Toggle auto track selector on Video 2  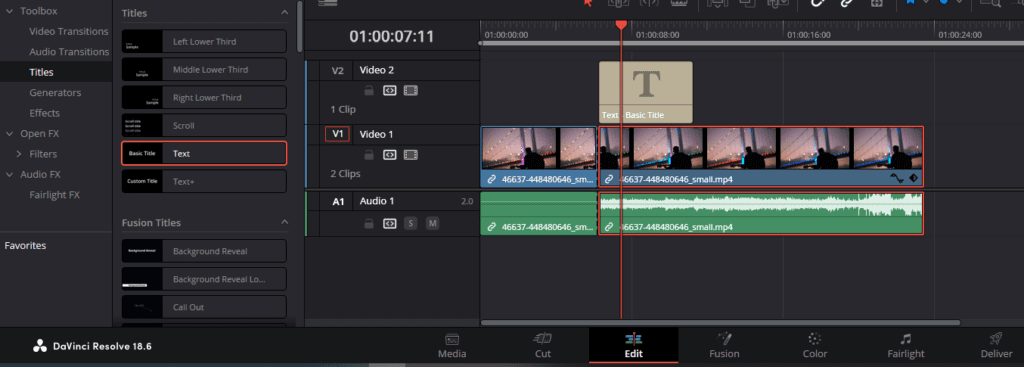click(x=389, y=91)
